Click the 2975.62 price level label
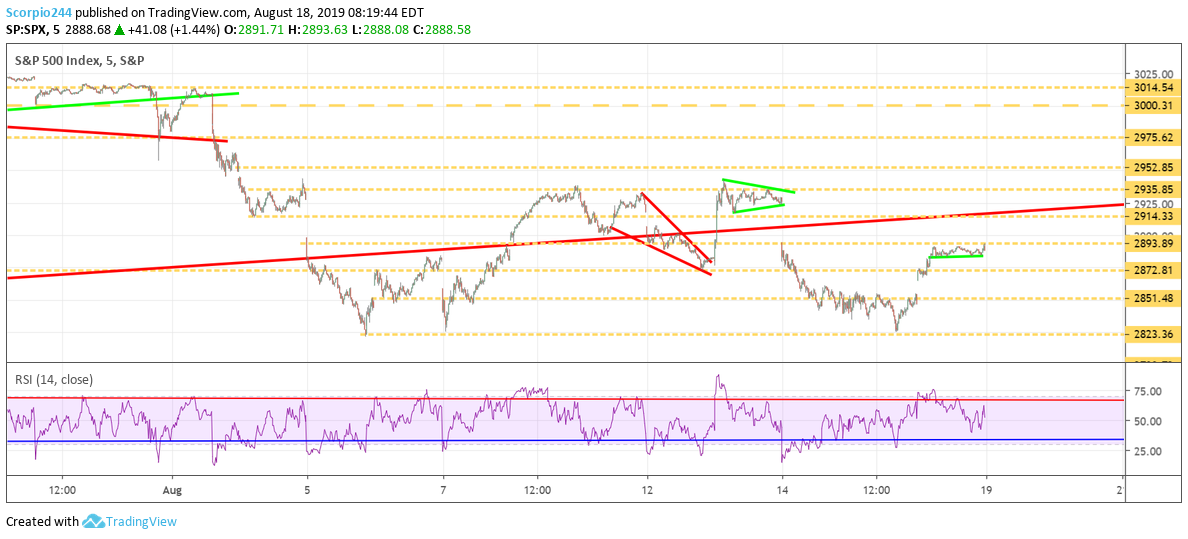Viewport: 1188px width, 539px height. pyautogui.click(x=1155, y=137)
